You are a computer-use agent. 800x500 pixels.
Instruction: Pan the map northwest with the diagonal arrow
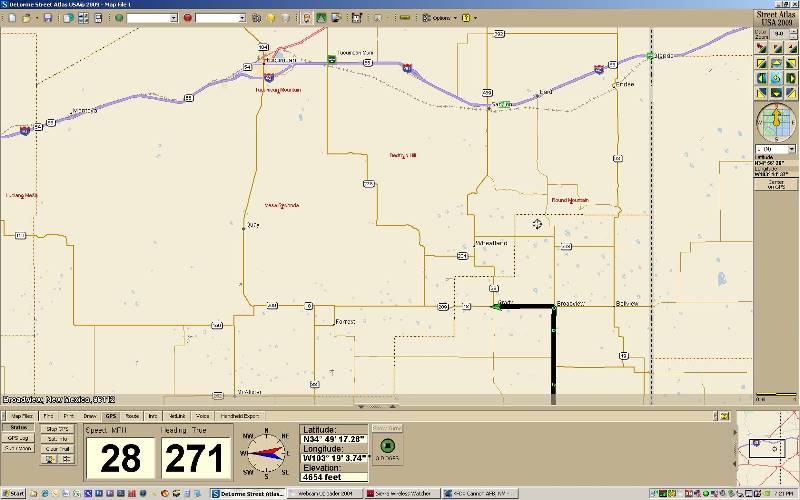tap(761, 63)
